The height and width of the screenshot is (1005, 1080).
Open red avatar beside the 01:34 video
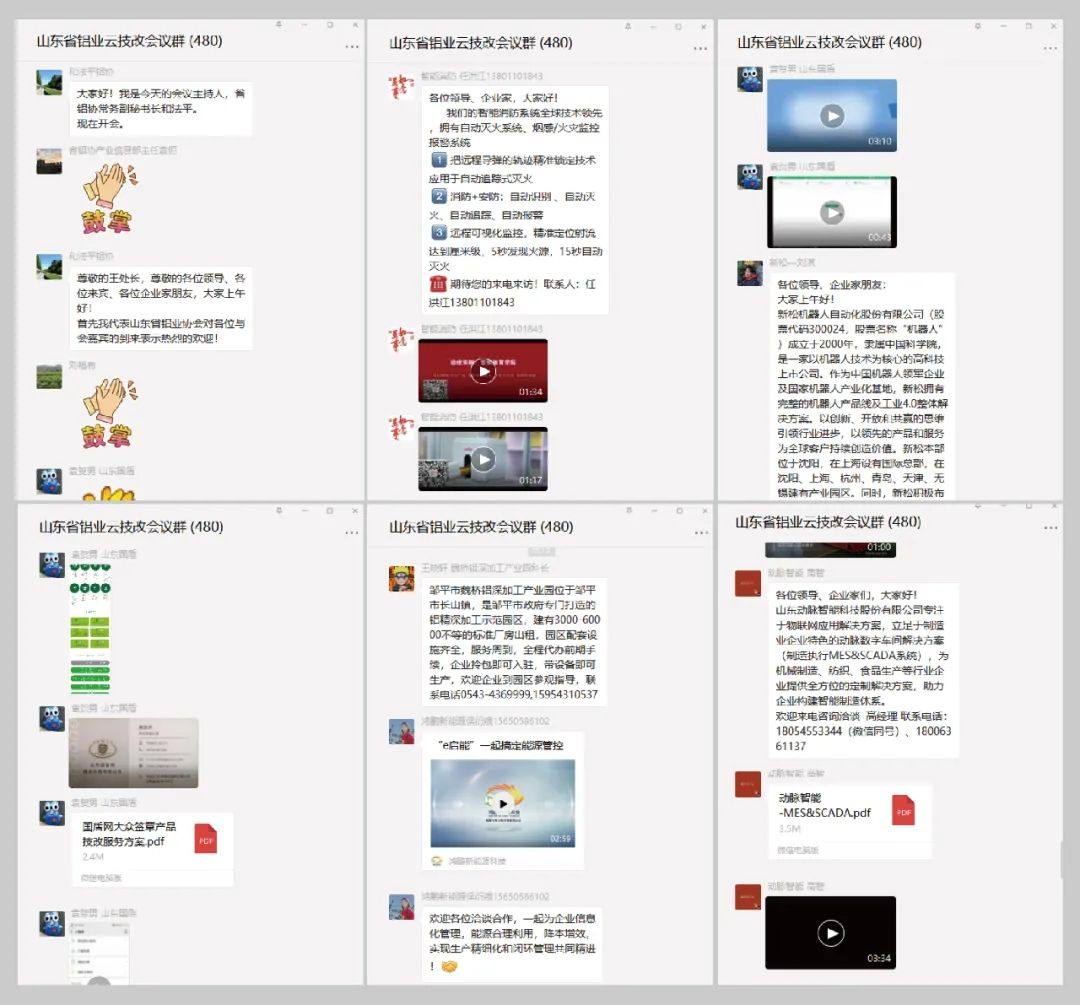(x=401, y=340)
